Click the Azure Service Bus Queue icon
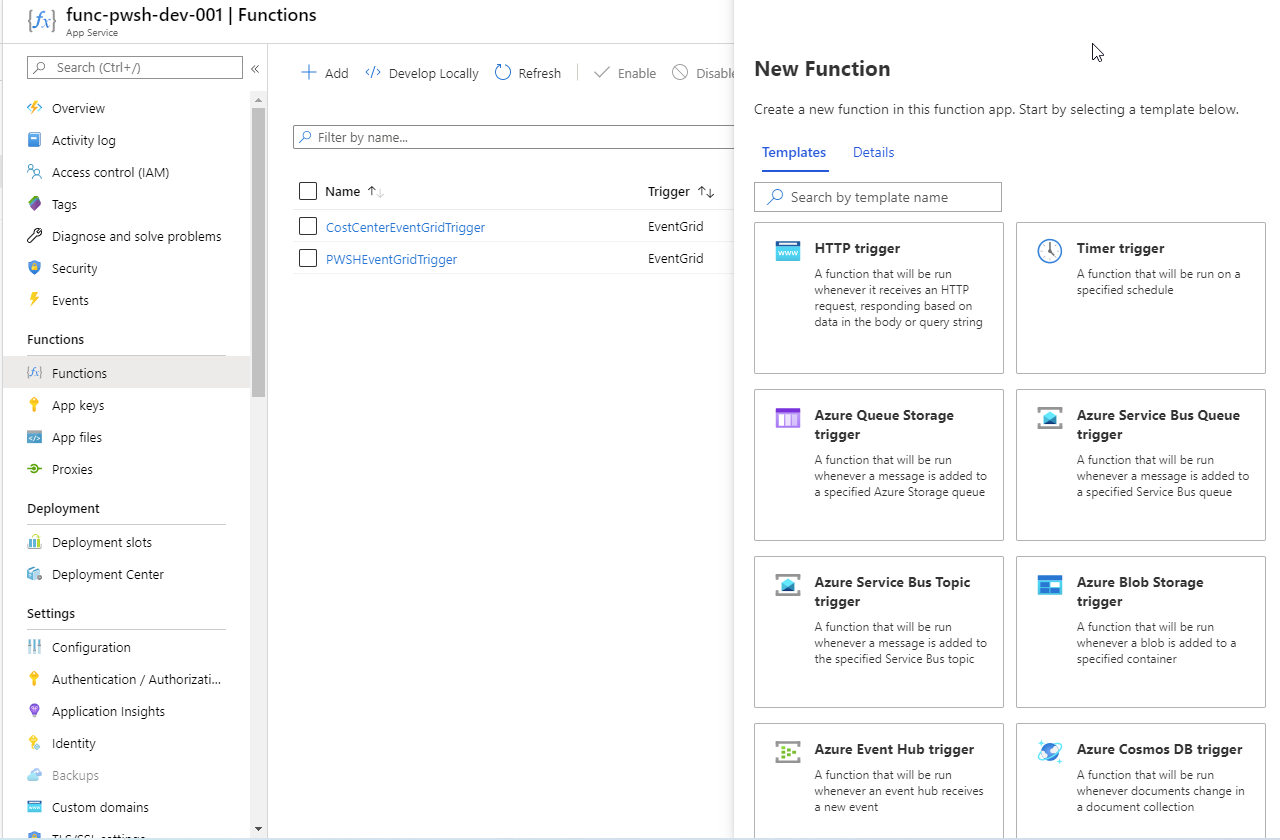Image resolution: width=1280 pixels, height=840 pixels. [x=1050, y=418]
